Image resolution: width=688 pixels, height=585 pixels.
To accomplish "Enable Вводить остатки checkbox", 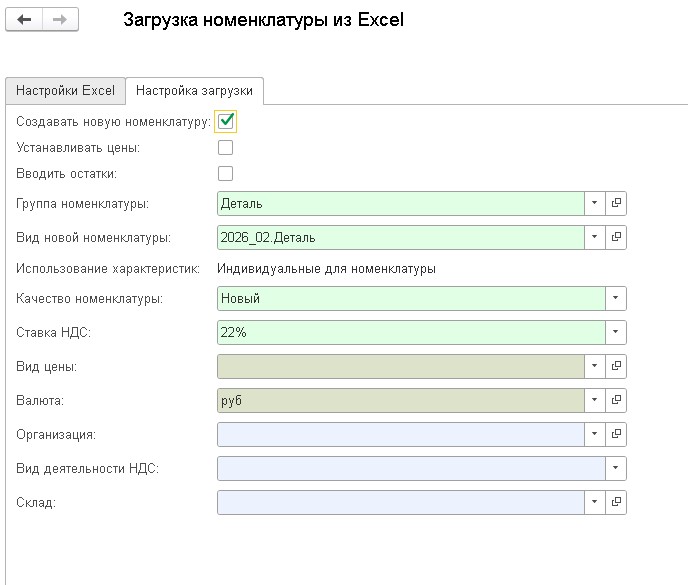I will (226, 173).
